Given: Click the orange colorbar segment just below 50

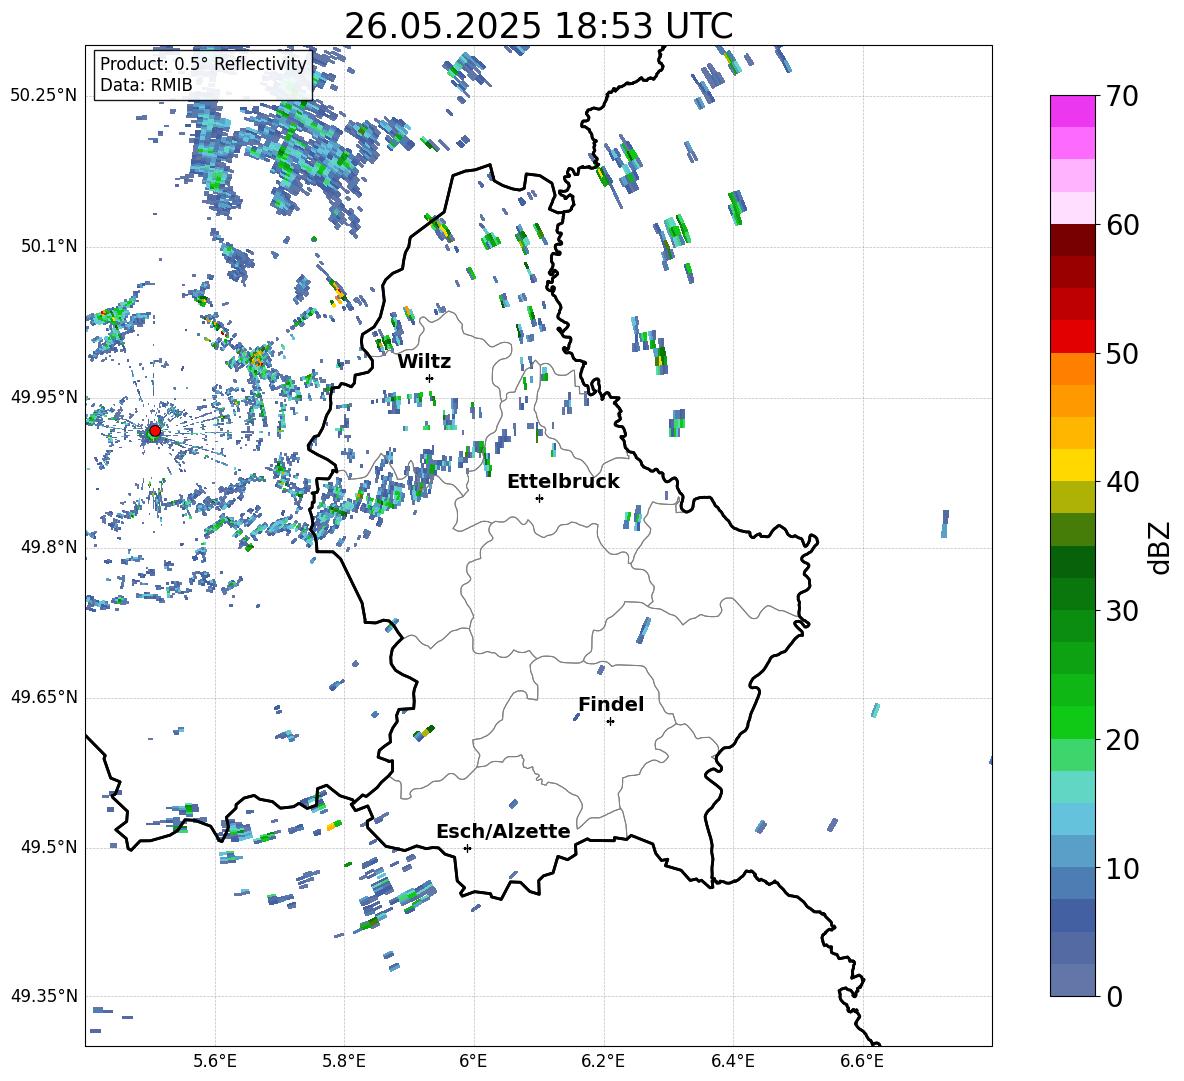Looking at the screenshot, I should pyautogui.click(x=1072, y=369).
